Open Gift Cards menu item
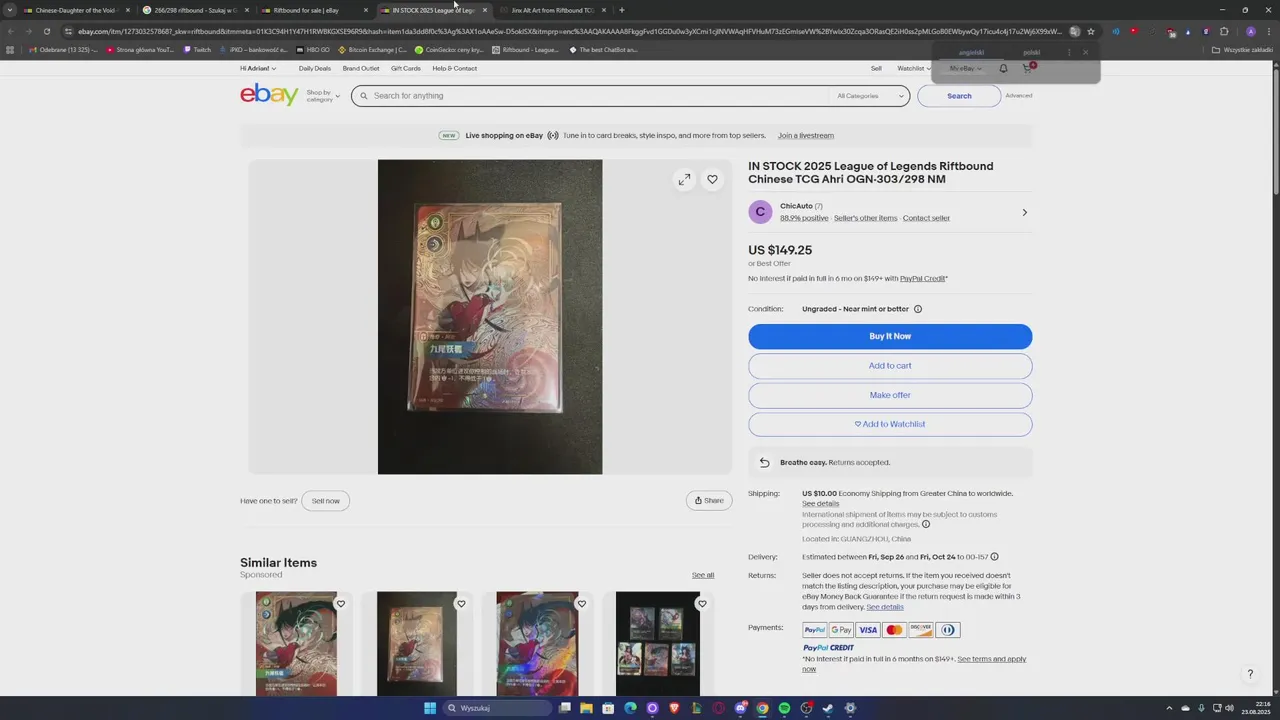The width and height of the screenshot is (1280, 720). pyautogui.click(x=406, y=68)
